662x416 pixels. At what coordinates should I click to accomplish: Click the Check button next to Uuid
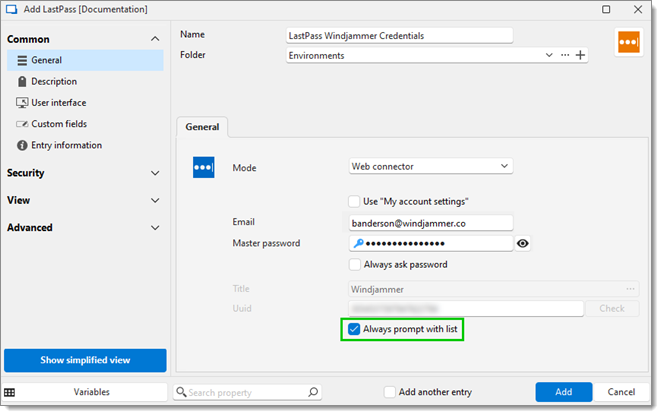pyautogui.click(x=612, y=308)
